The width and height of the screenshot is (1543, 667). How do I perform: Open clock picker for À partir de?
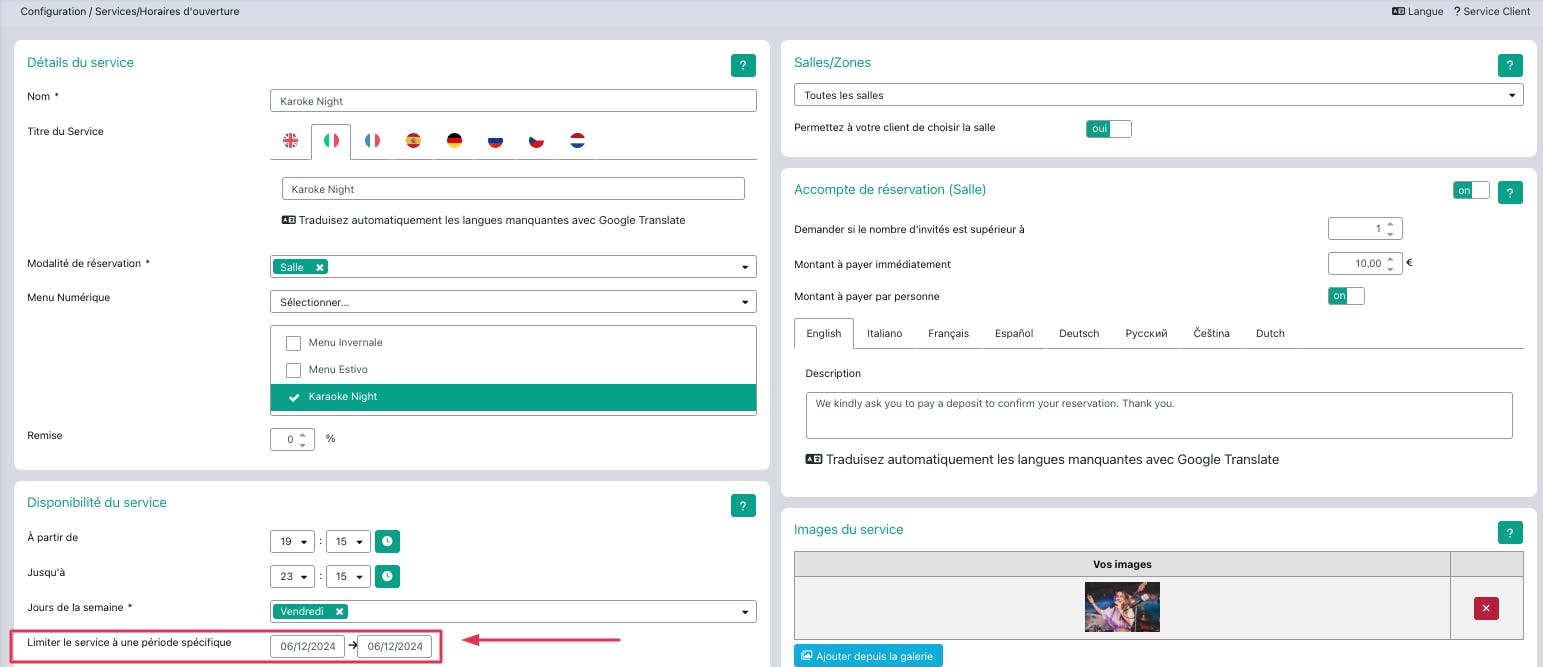[x=388, y=541]
